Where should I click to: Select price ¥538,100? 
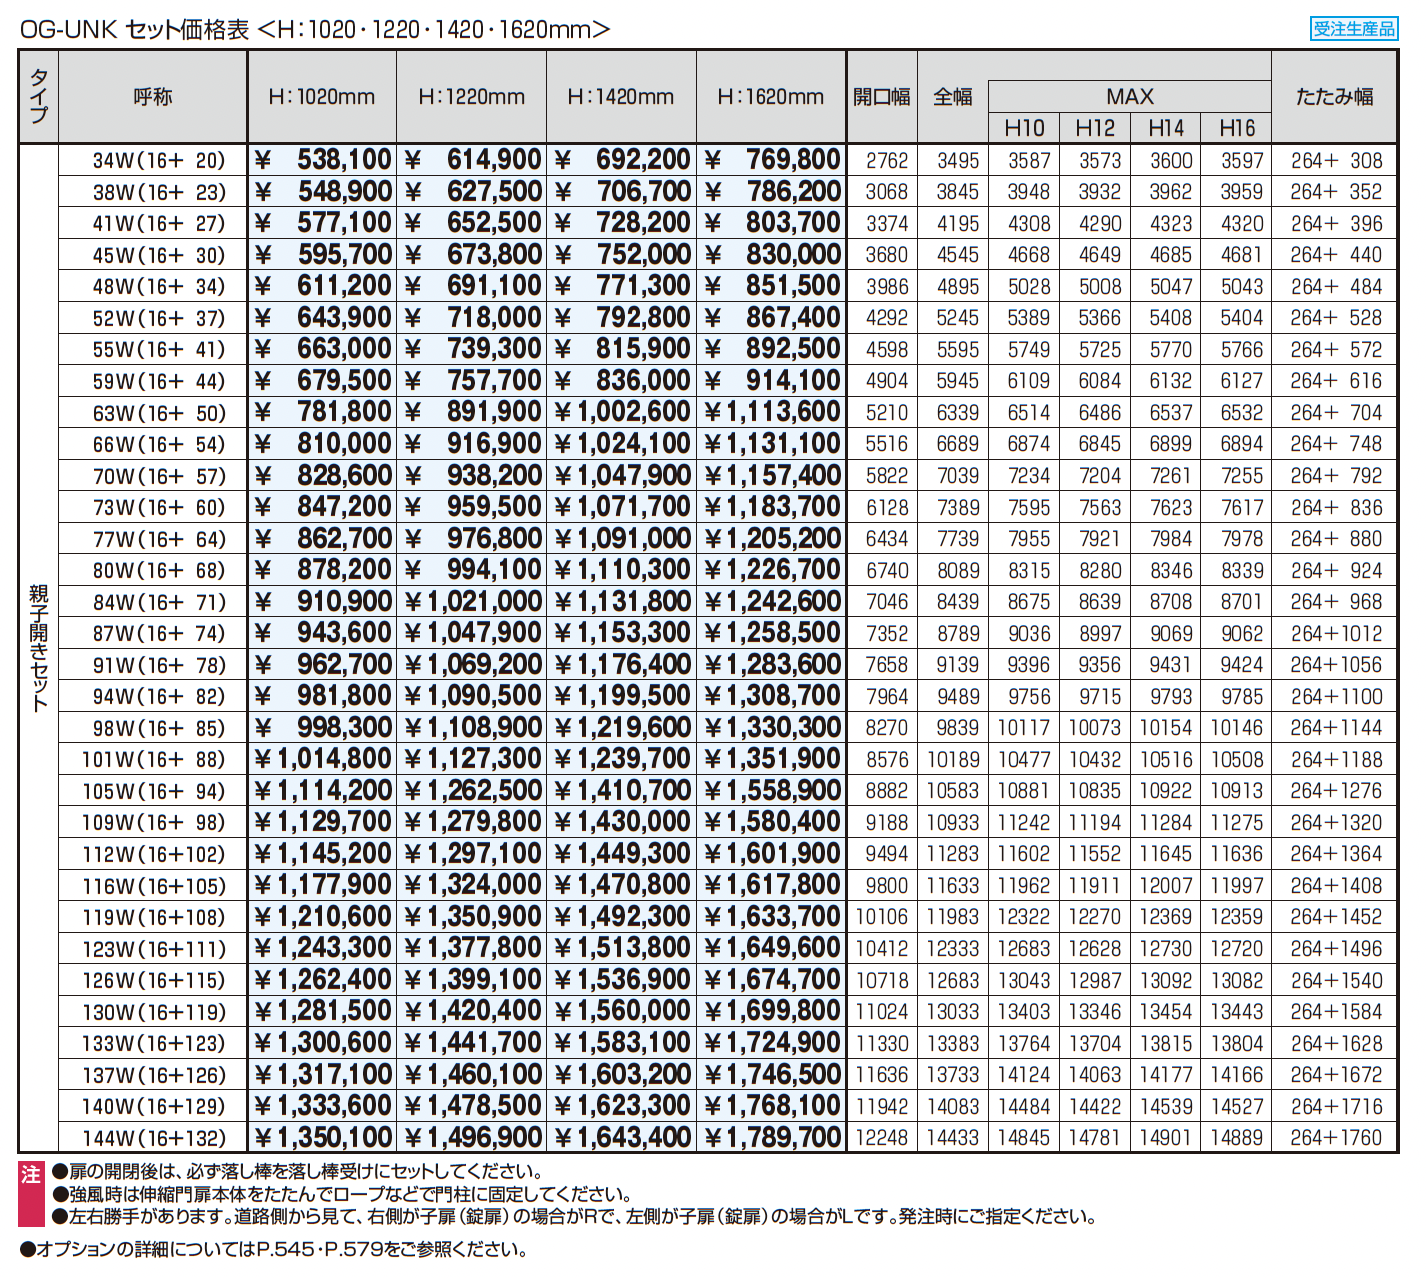(323, 160)
